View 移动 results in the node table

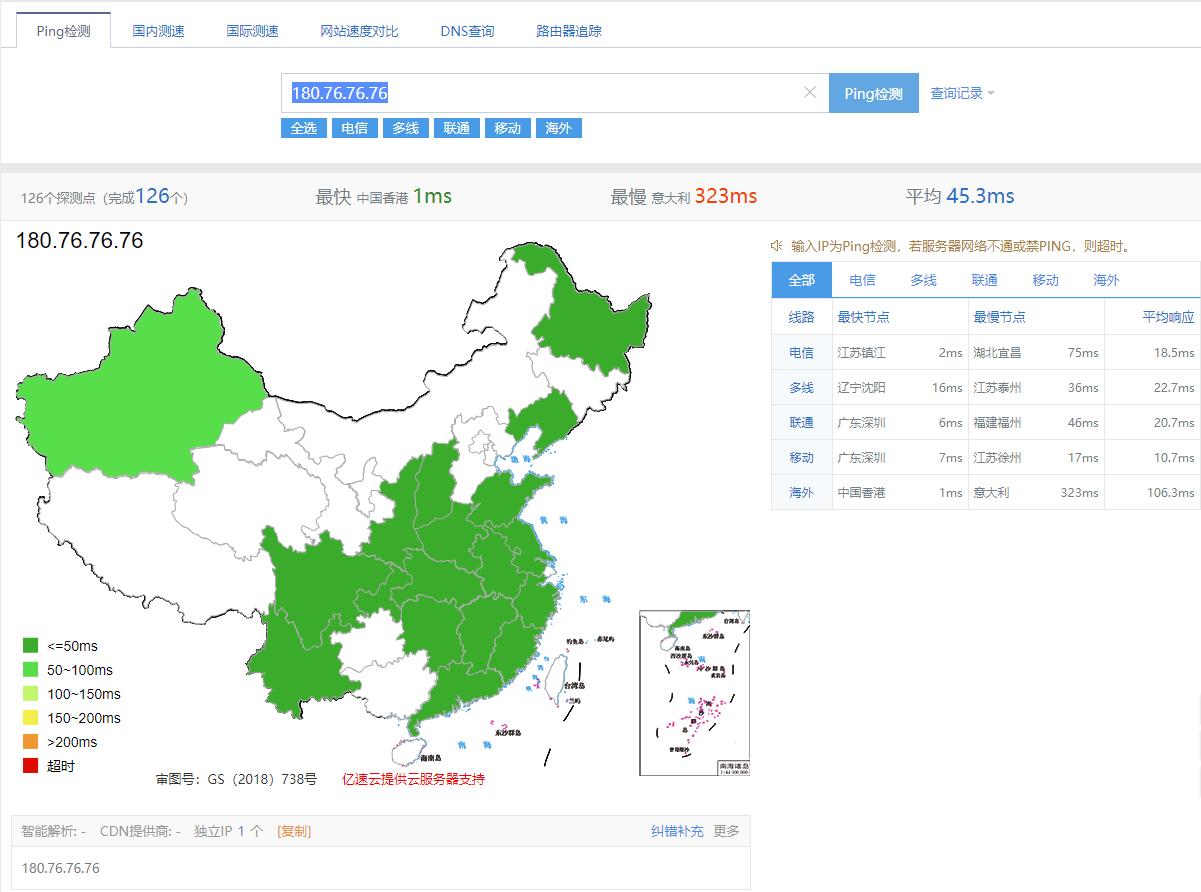pos(1044,280)
